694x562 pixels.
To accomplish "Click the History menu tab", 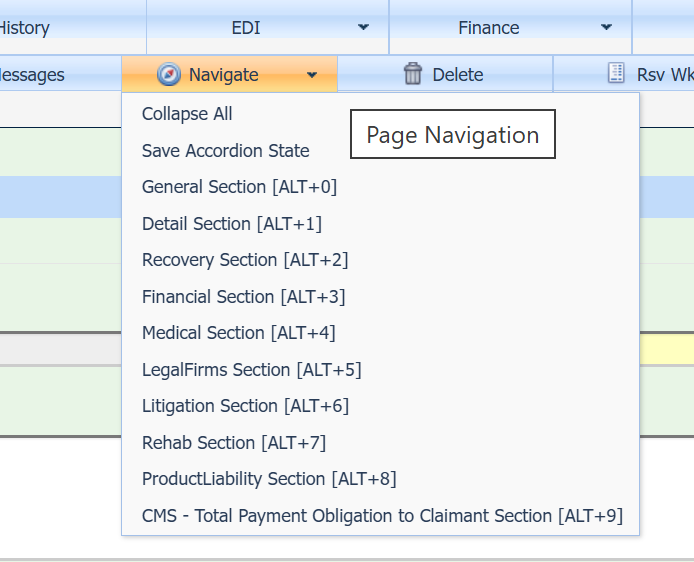I will click(25, 28).
